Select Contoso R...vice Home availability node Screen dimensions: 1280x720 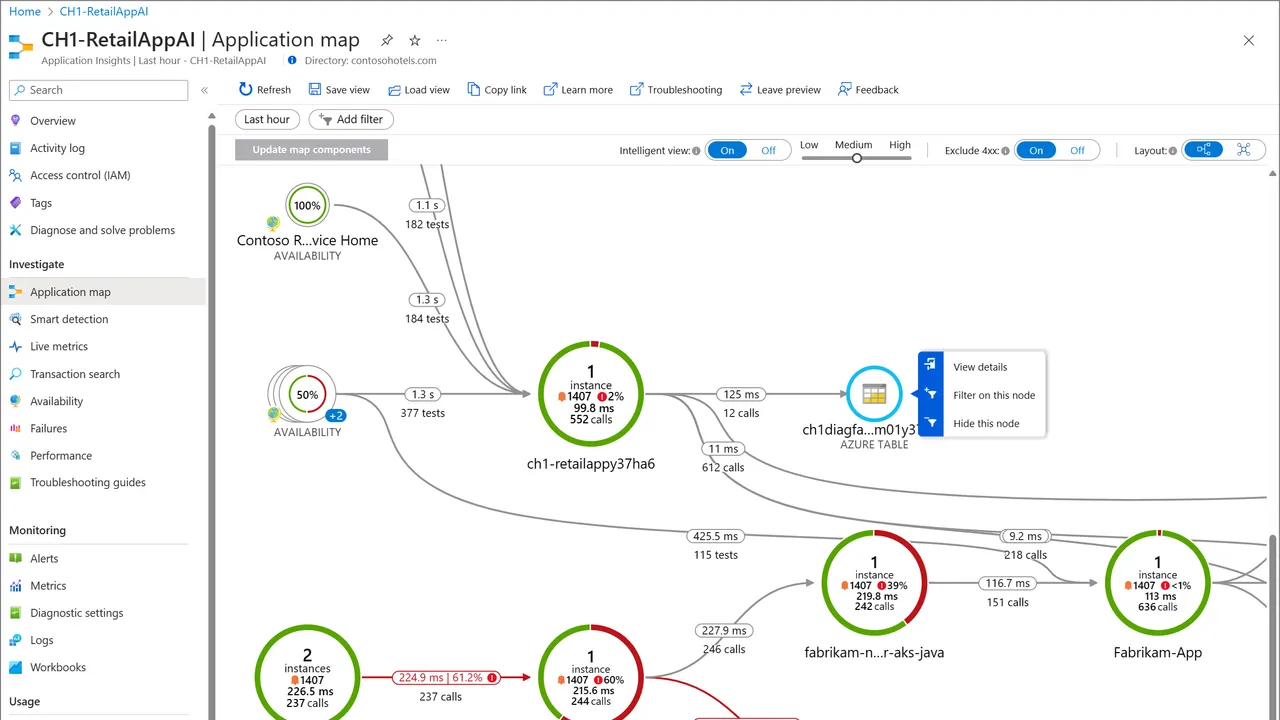[307, 206]
